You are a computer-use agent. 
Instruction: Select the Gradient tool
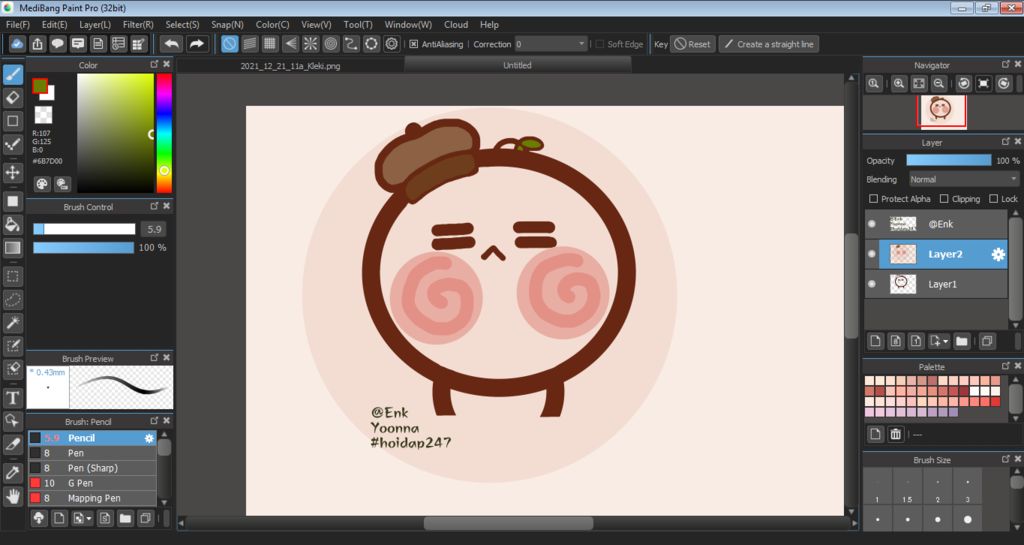[x=12, y=247]
